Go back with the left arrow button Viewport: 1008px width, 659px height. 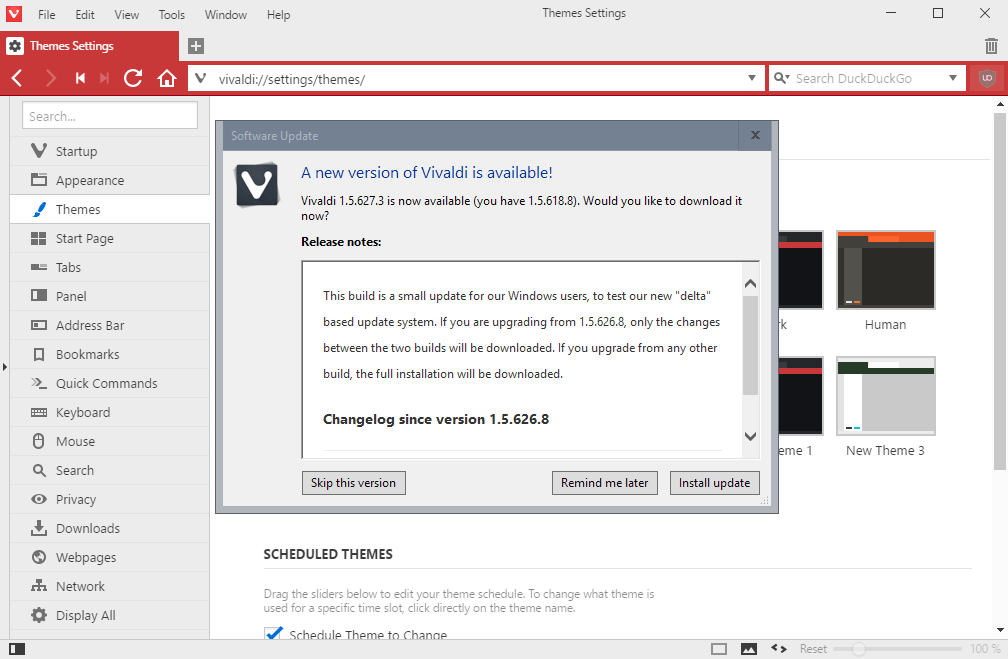[x=17, y=78]
